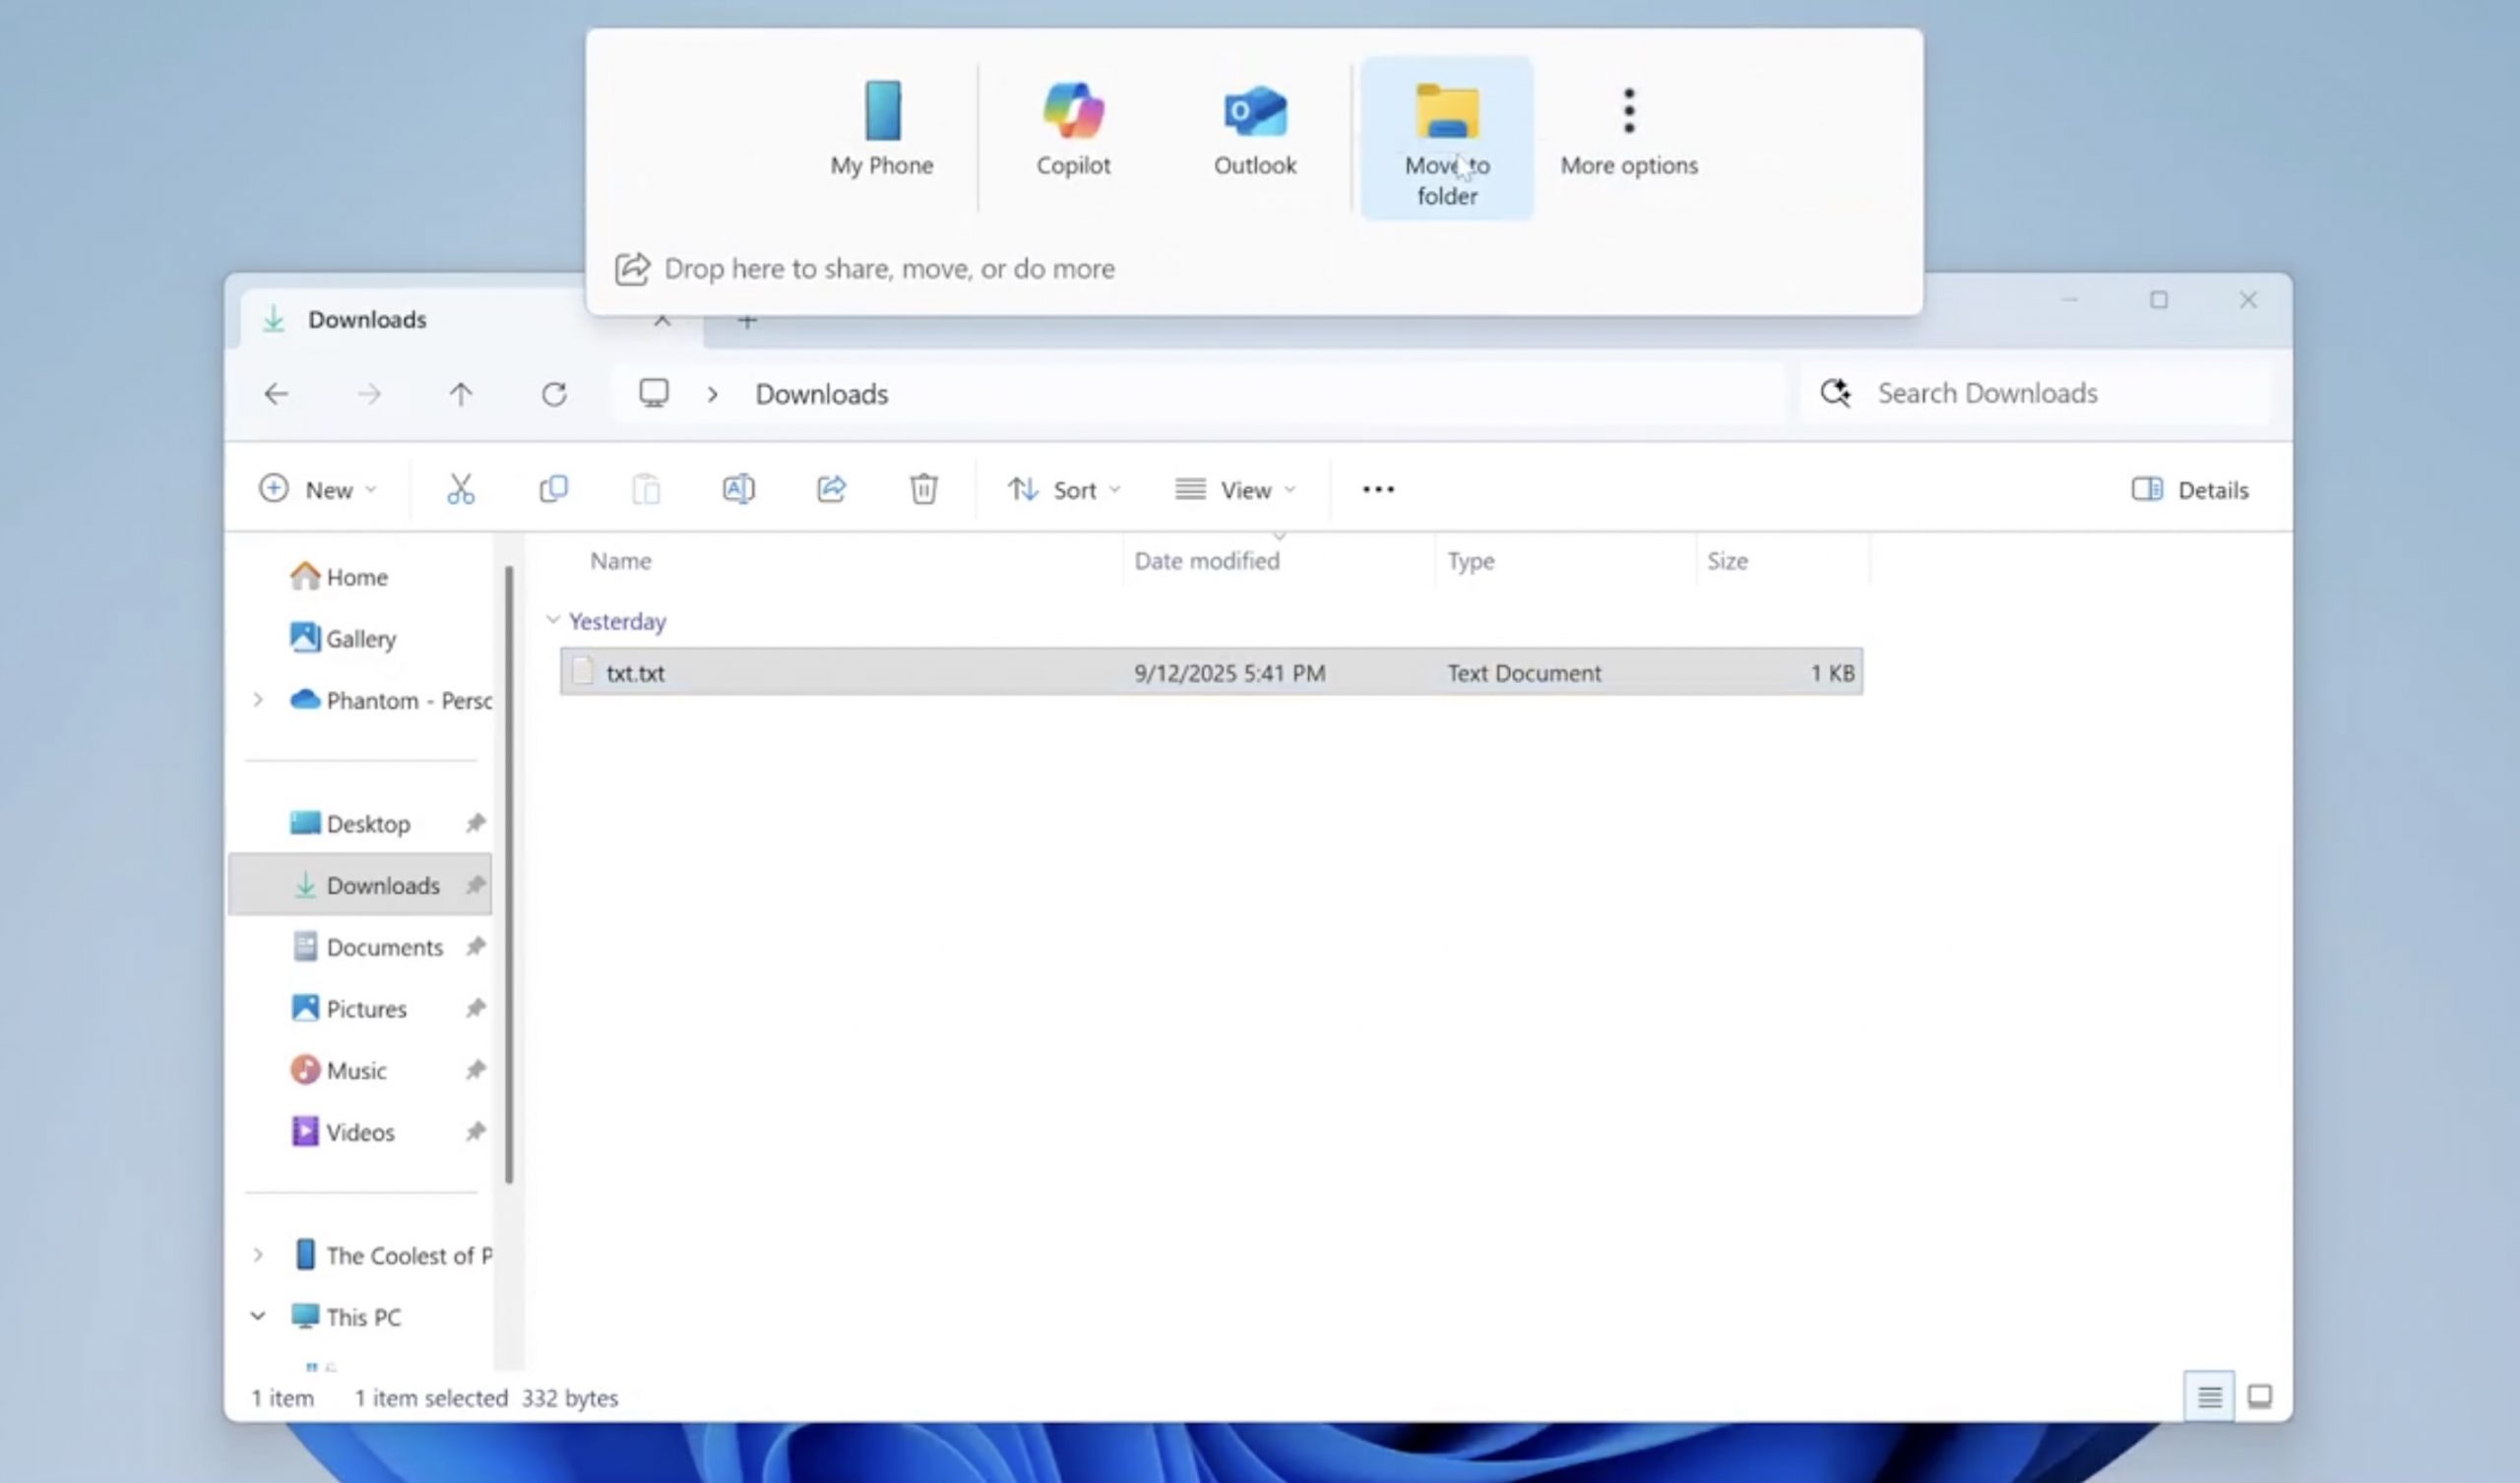Open More options in drop tray
Image resolution: width=2520 pixels, height=1483 pixels.
[x=1629, y=131]
